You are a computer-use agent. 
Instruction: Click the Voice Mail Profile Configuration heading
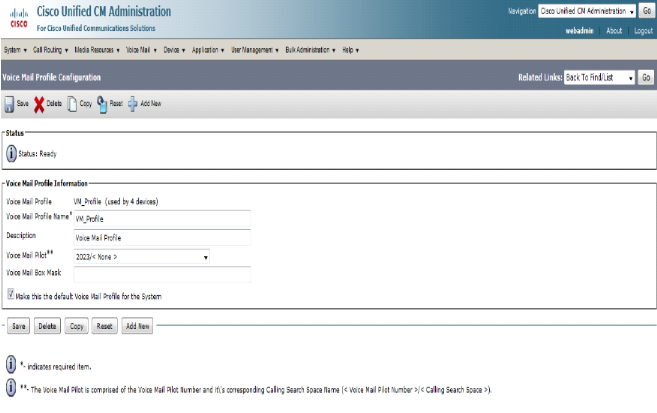52,77
